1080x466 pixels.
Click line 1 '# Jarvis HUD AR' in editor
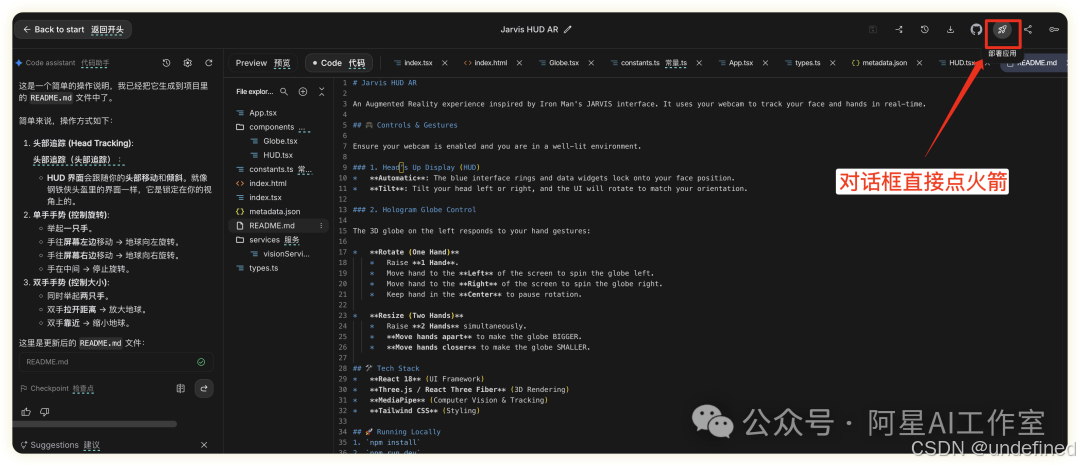[384, 83]
